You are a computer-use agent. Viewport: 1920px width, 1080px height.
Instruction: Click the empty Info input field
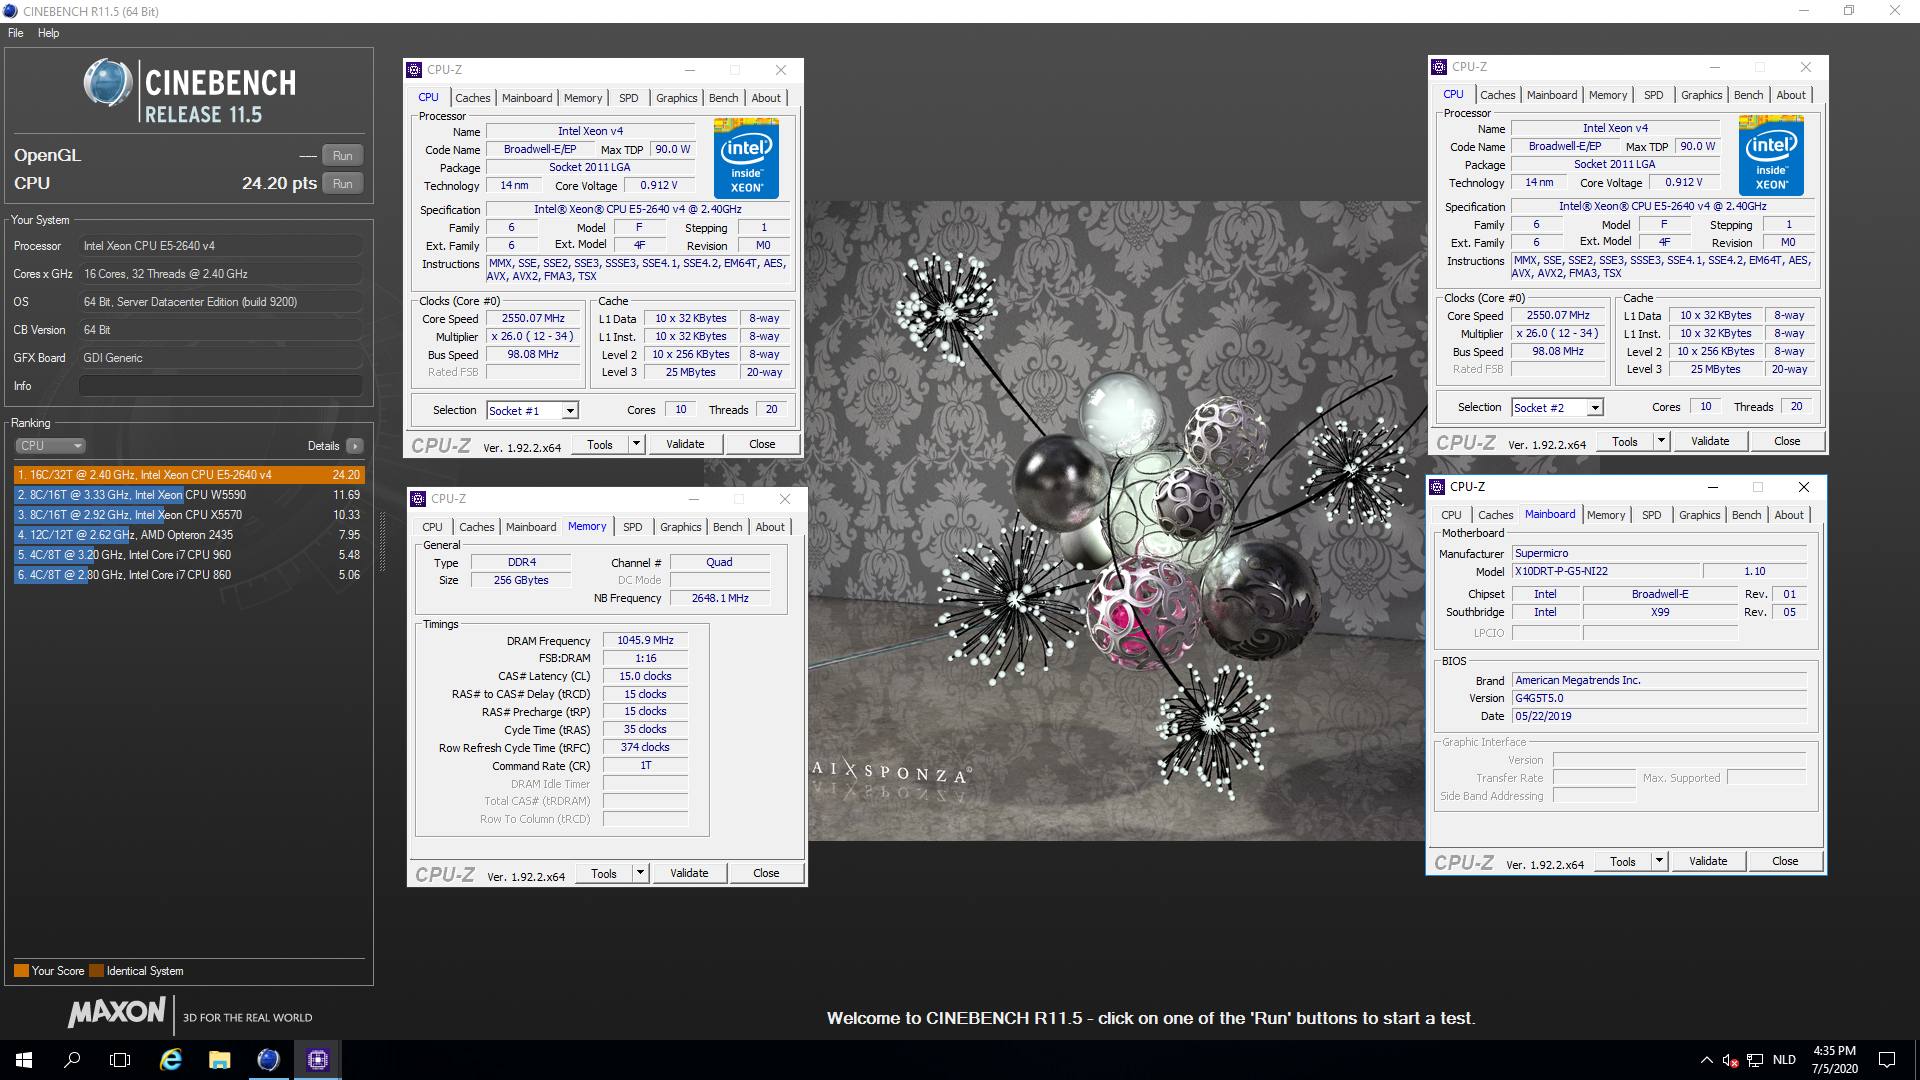point(221,386)
